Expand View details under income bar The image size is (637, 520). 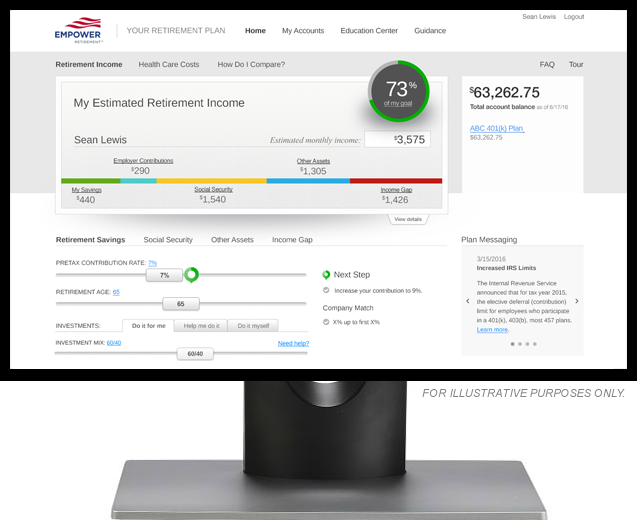(408, 219)
